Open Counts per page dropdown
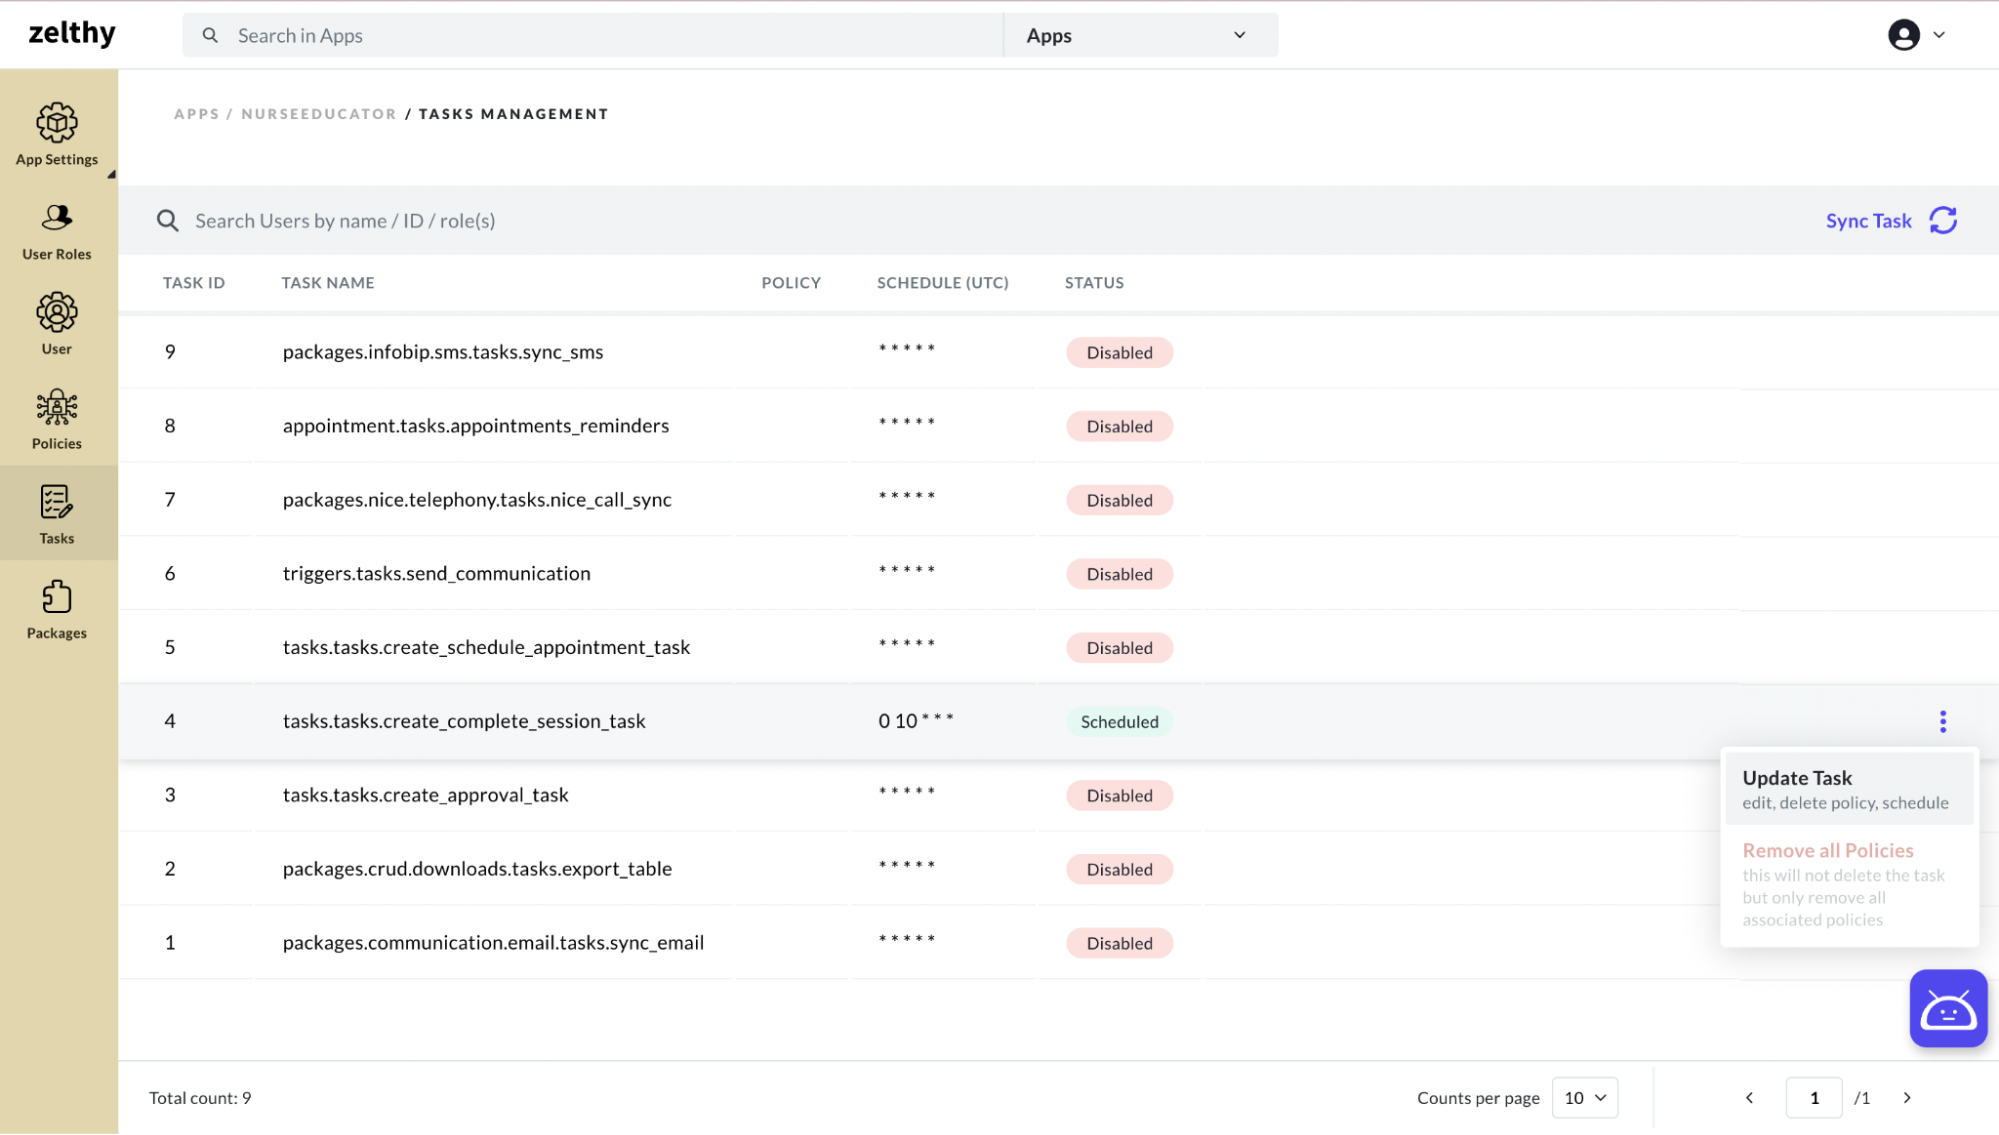1999x1135 pixels. click(1585, 1098)
